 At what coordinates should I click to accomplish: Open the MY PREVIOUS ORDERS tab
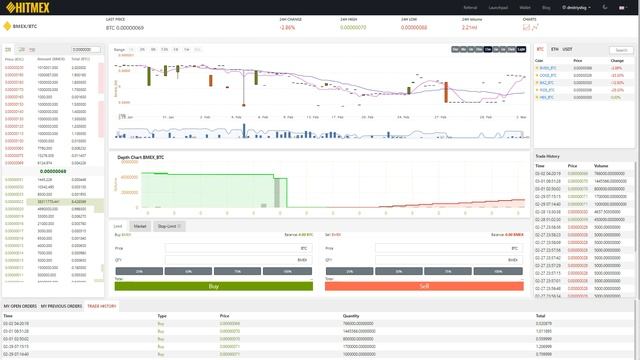pyautogui.click(x=61, y=306)
